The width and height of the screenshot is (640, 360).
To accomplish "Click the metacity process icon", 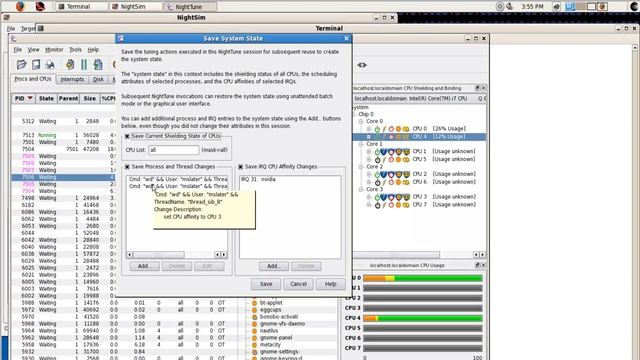I will click(x=254, y=344).
